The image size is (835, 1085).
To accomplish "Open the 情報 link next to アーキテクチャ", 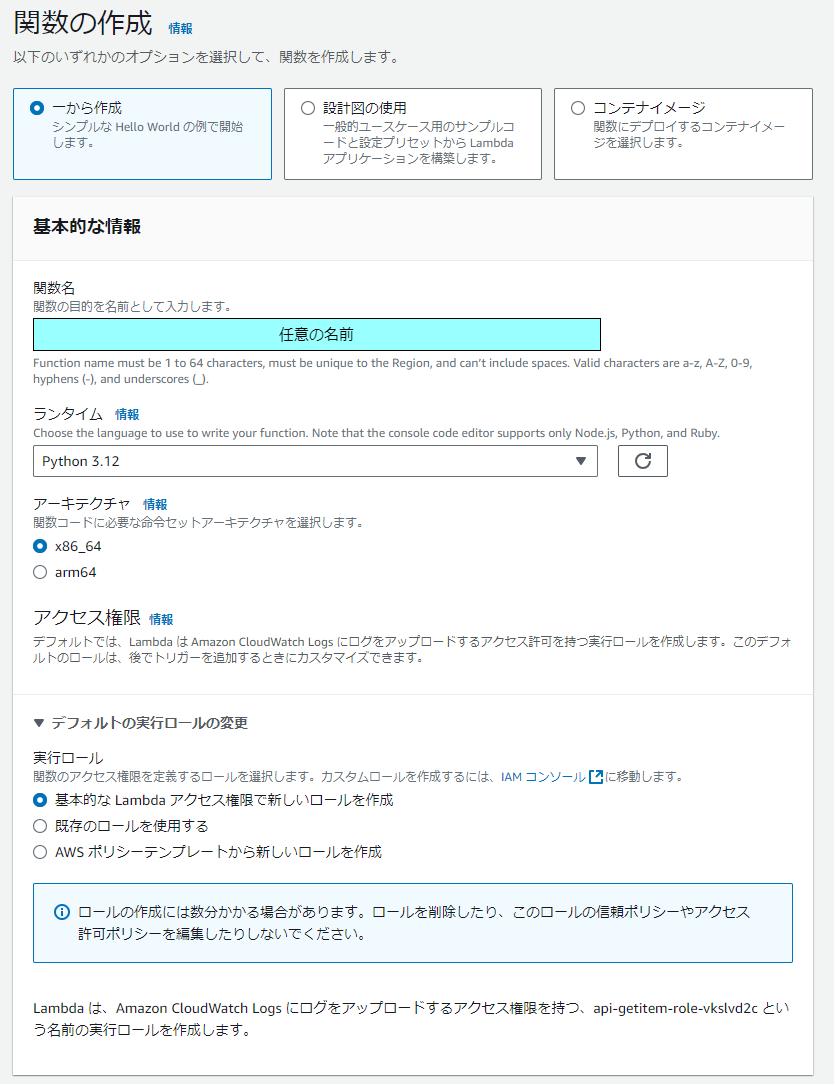I will pyautogui.click(x=155, y=504).
